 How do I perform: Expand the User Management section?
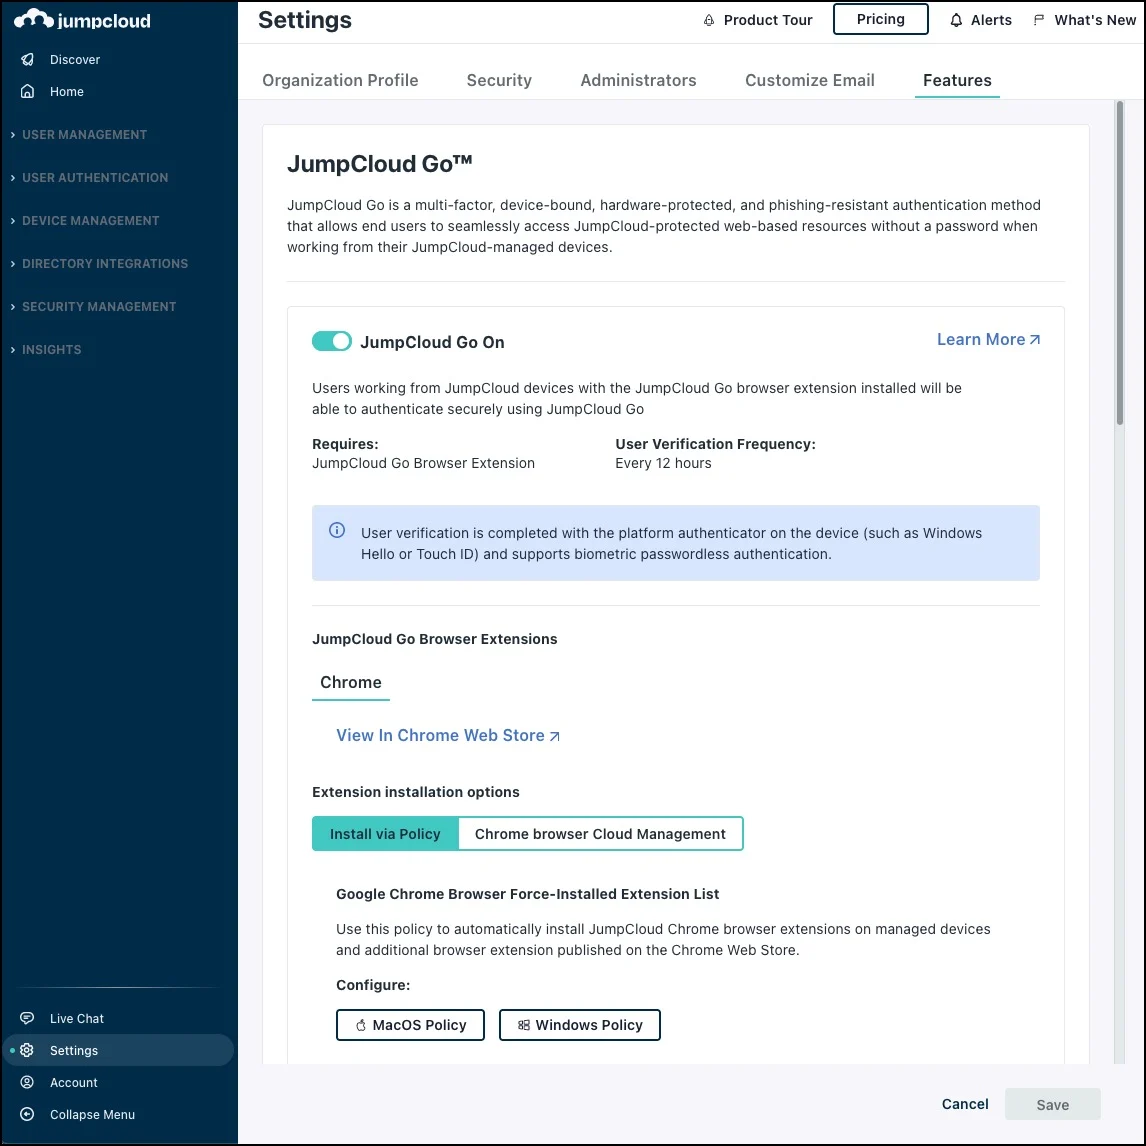(x=84, y=135)
